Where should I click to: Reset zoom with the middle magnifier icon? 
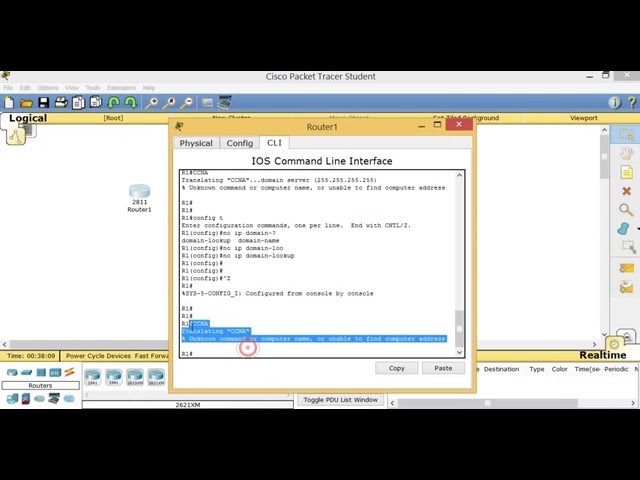(169, 103)
